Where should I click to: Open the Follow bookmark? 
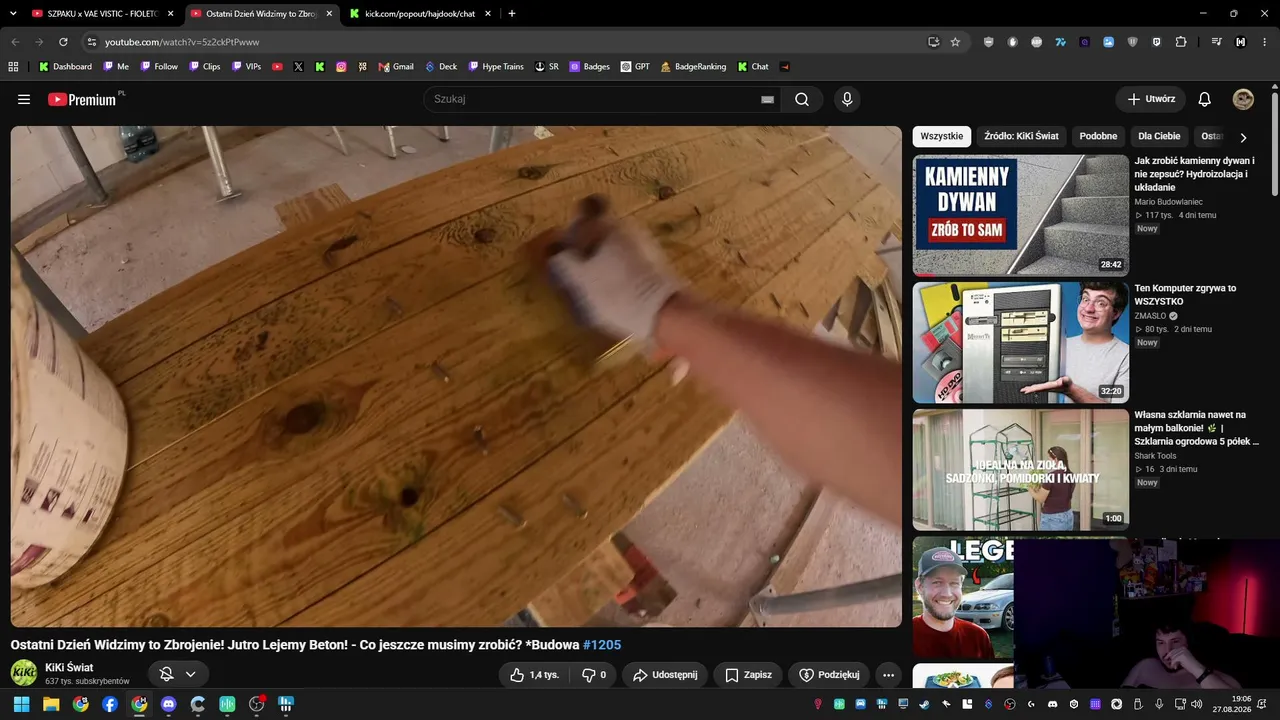[x=159, y=67]
